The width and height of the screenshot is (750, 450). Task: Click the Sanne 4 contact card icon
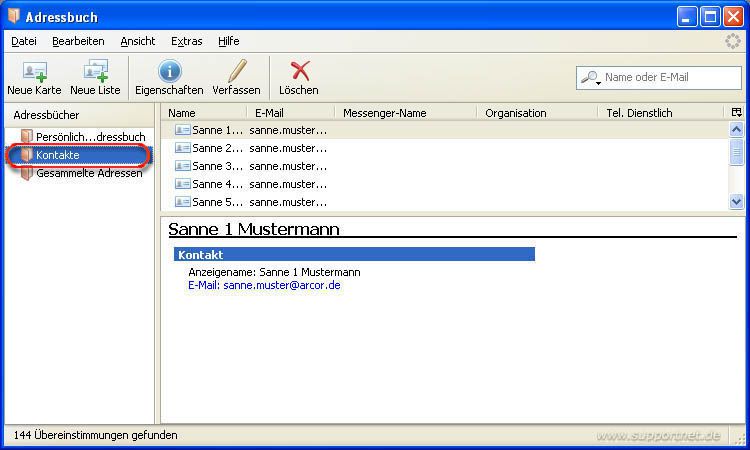coord(183,184)
